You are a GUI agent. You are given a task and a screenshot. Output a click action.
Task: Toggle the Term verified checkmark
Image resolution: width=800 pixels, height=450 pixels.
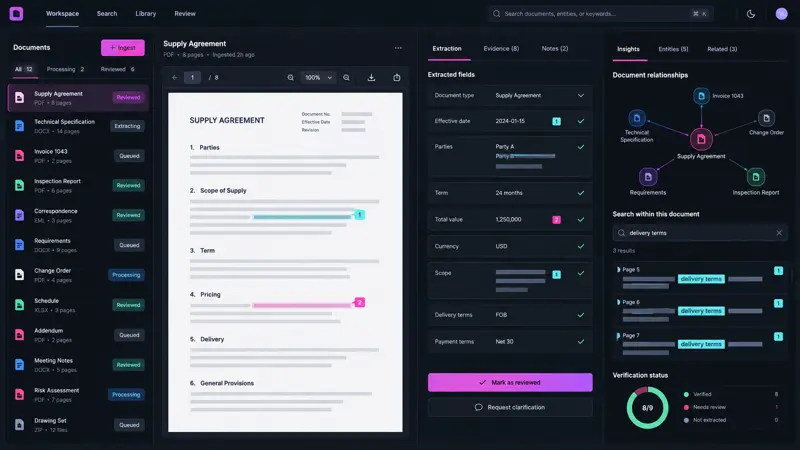click(581, 193)
